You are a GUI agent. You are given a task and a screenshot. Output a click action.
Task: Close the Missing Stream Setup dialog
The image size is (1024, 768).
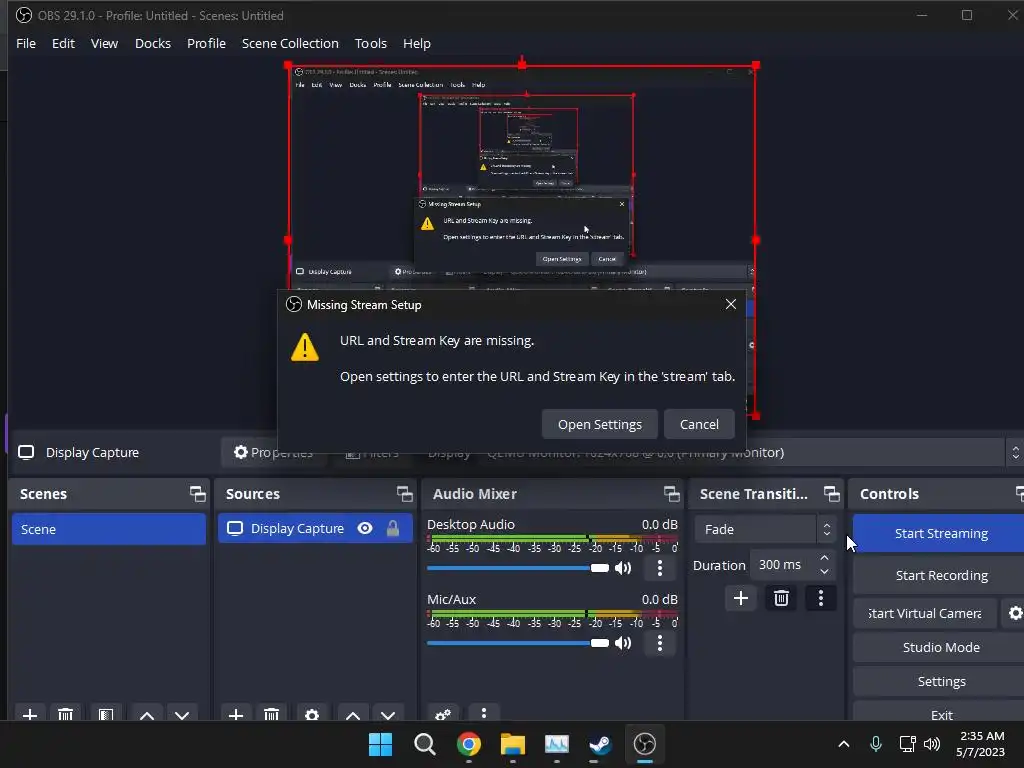(x=731, y=304)
